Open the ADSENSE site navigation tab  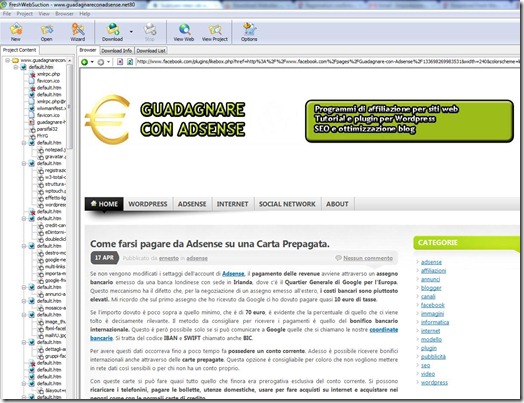(192, 204)
